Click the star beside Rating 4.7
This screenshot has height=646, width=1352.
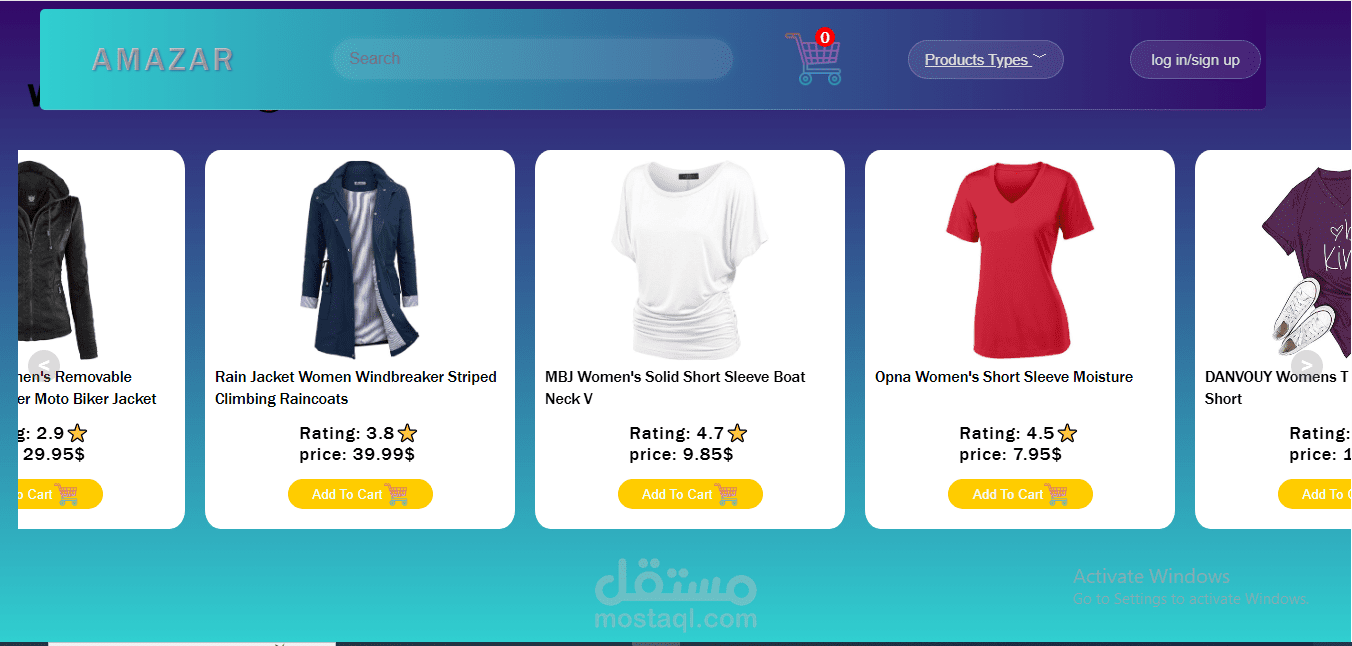click(737, 433)
